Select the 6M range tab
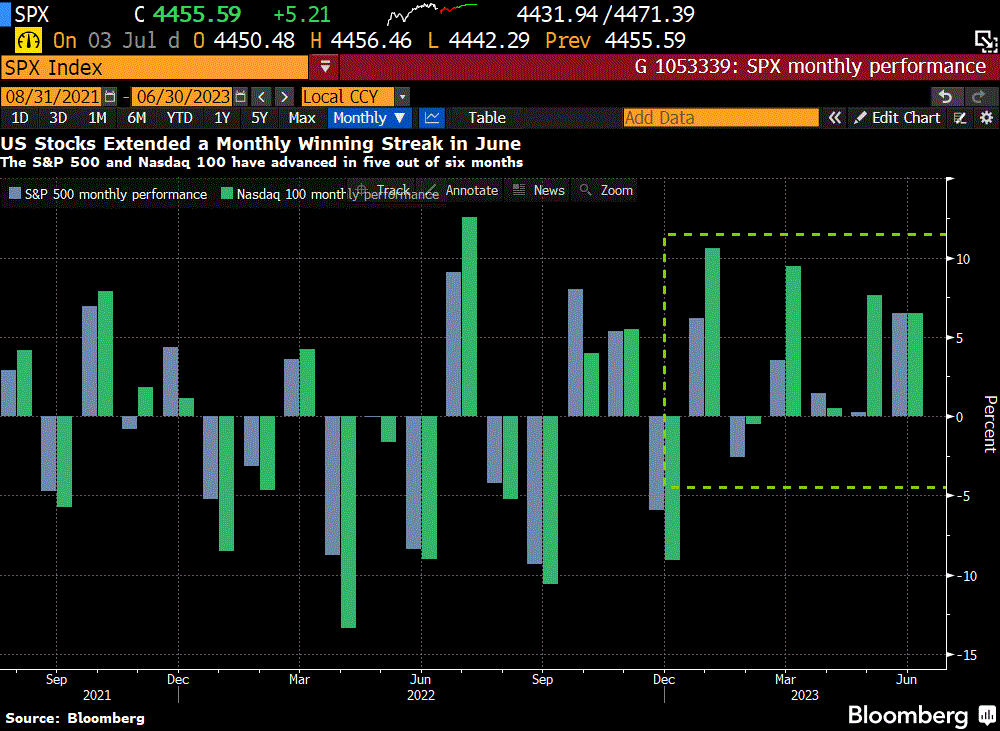This screenshot has height=731, width=1000. [x=136, y=118]
